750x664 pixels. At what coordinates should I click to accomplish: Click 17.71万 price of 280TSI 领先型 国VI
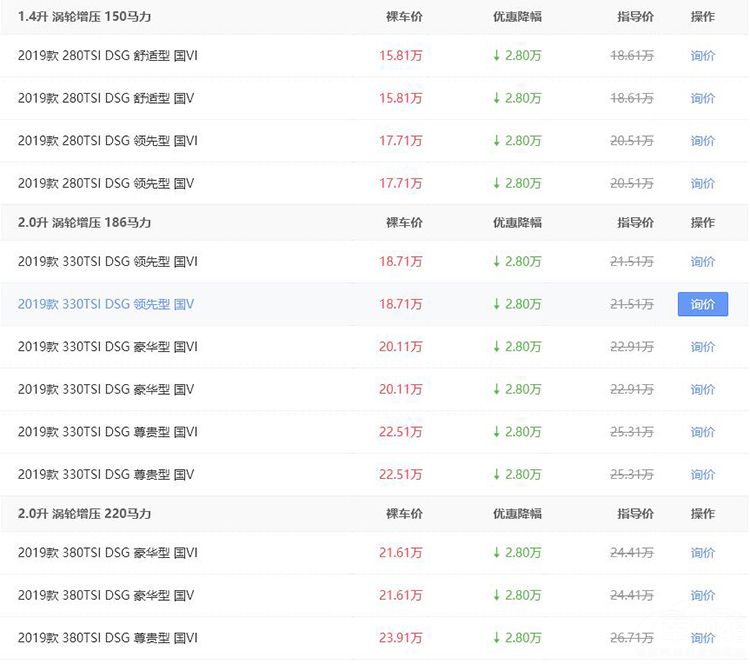click(x=400, y=141)
